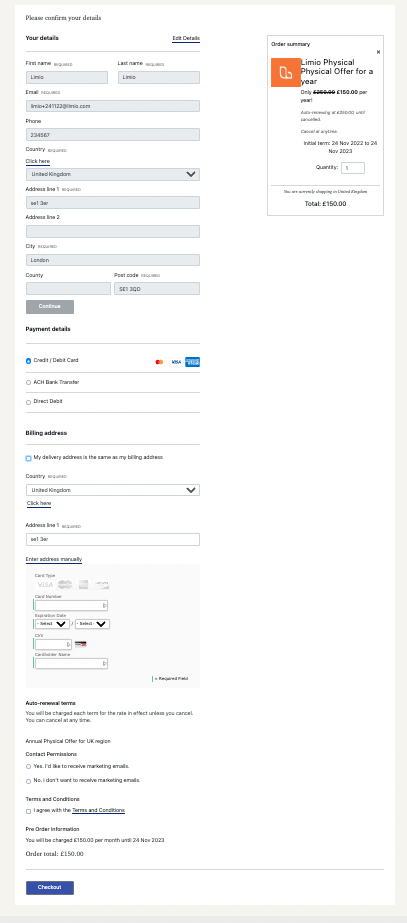Tick the Terms and Conditions agreement checkbox
407x923 pixels.
click(28, 811)
